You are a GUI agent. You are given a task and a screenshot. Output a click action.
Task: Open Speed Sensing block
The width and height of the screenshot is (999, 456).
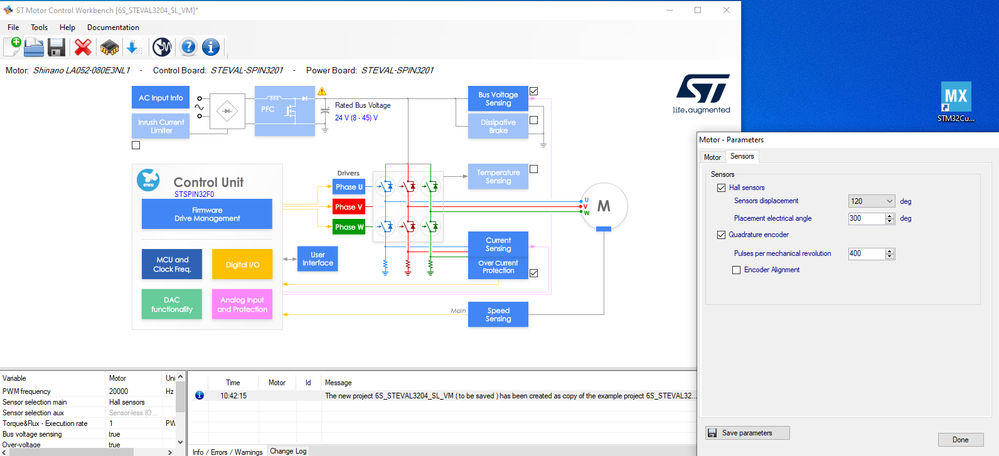pyautogui.click(x=498, y=314)
